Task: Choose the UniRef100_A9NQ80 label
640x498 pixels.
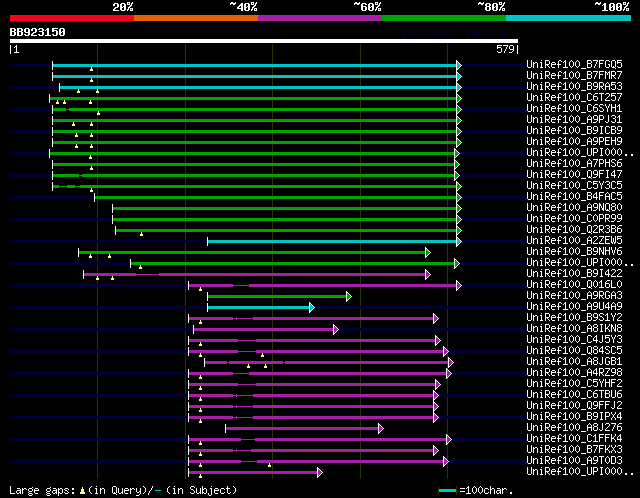Action: 574,208
